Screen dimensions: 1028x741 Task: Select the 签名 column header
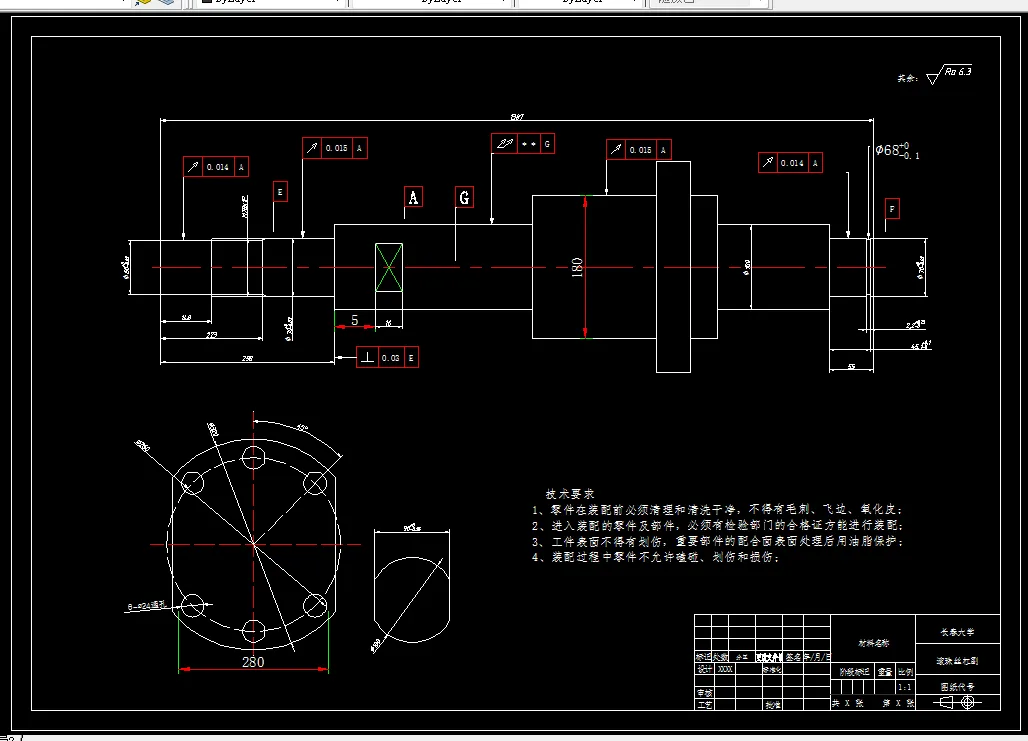(x=793, y=656)
